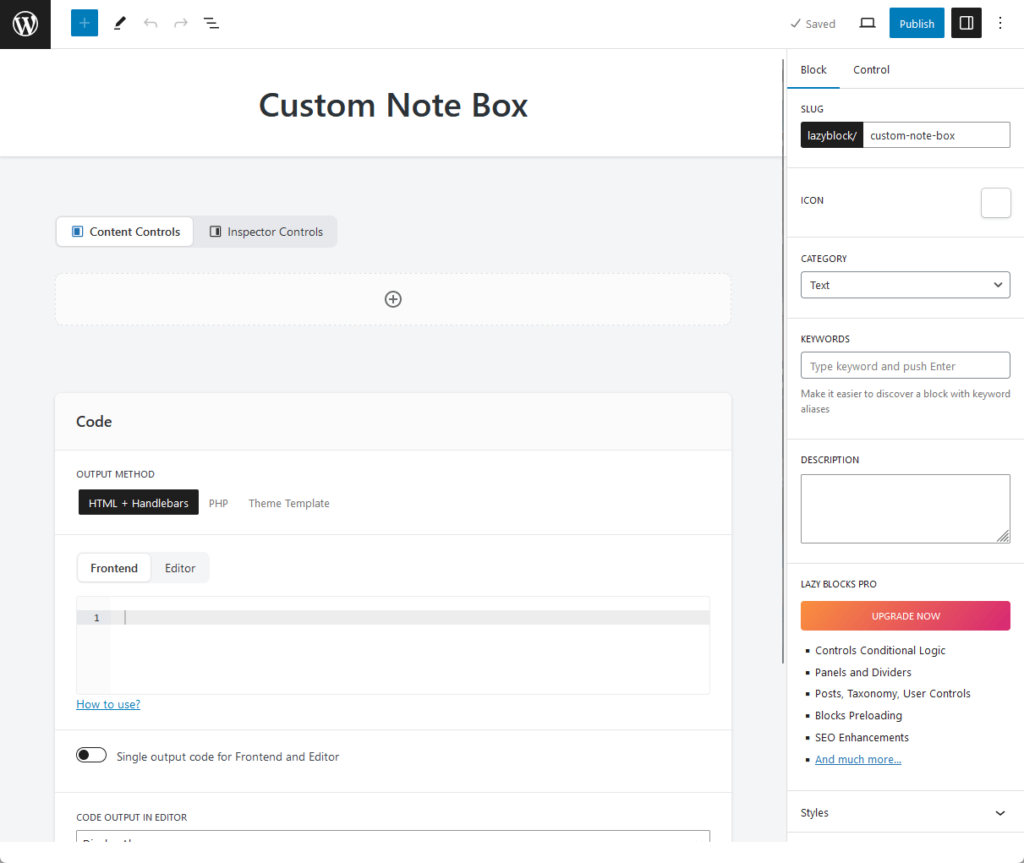Focus the Keywords input field
Image resolution: width=1024 pixels, height=863 pixels.
905,366
